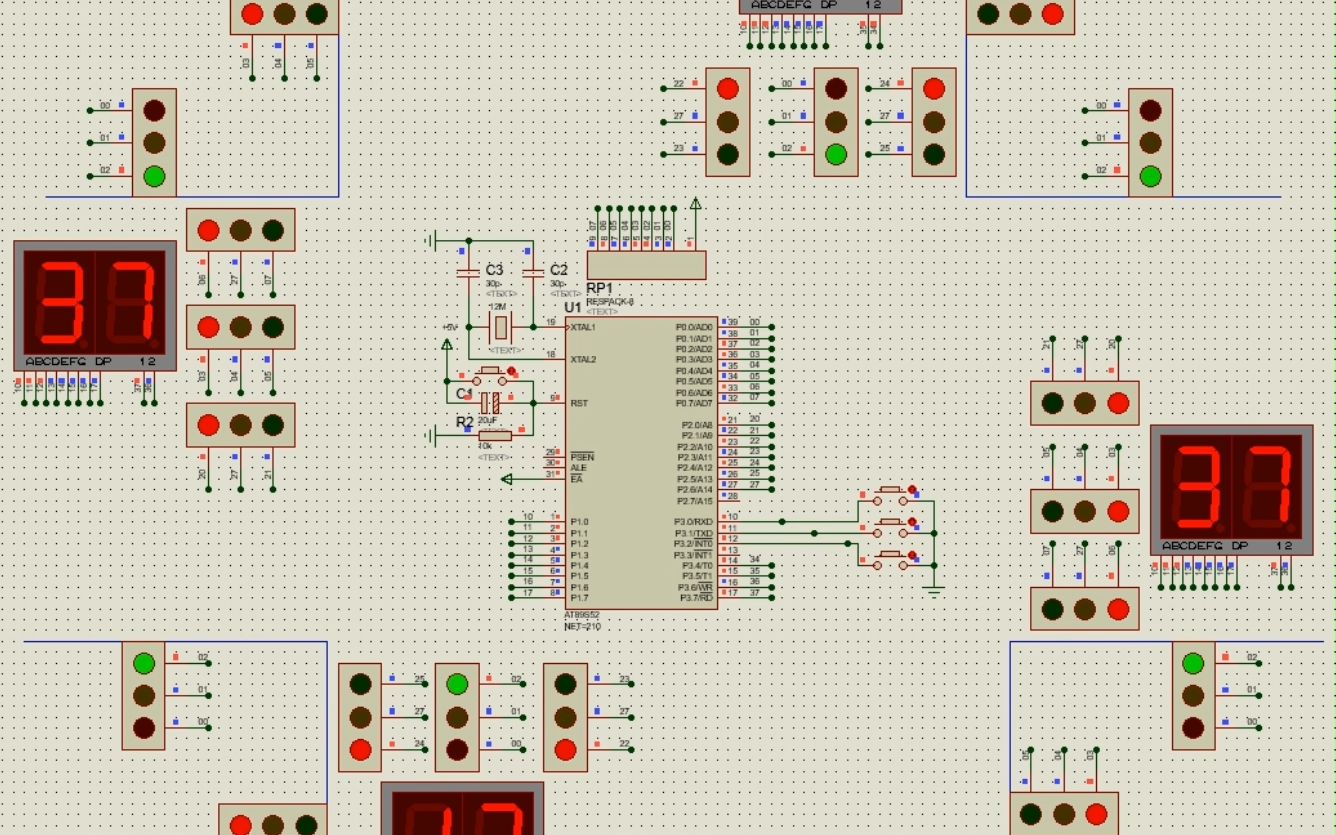Image resolution: width=1336 pixels, height=835 pixels.
Task: Select the left seven-segment display showing 31
Action: pos(95,306)
